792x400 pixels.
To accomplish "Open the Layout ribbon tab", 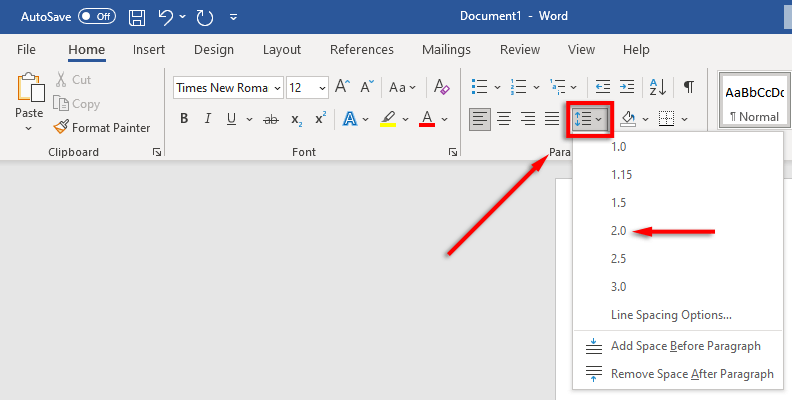I will [x=282, y=49].
